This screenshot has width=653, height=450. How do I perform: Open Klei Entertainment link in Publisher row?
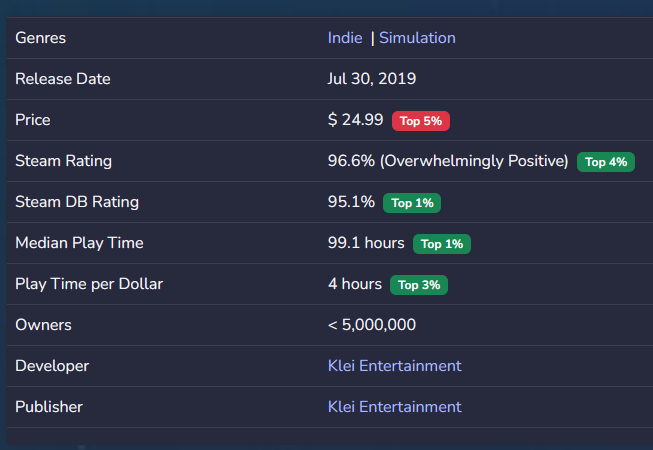click(394, 407)
